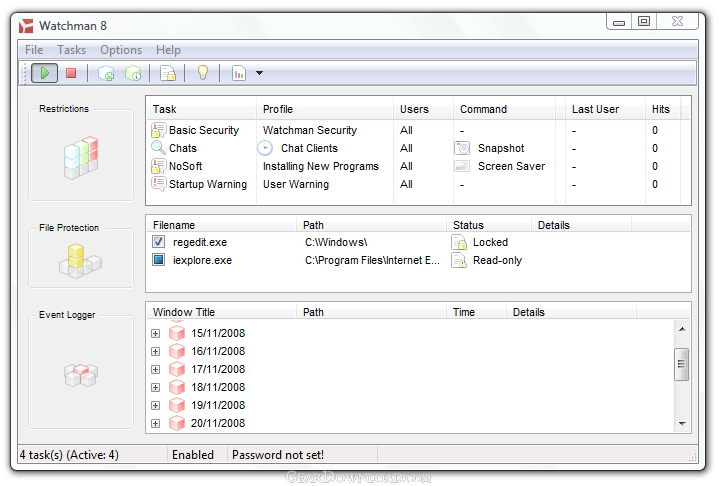Click the C:\Windows\ path cell
Image resolution: width=719 pixels, height=486 pixels.
click(336, 242)
